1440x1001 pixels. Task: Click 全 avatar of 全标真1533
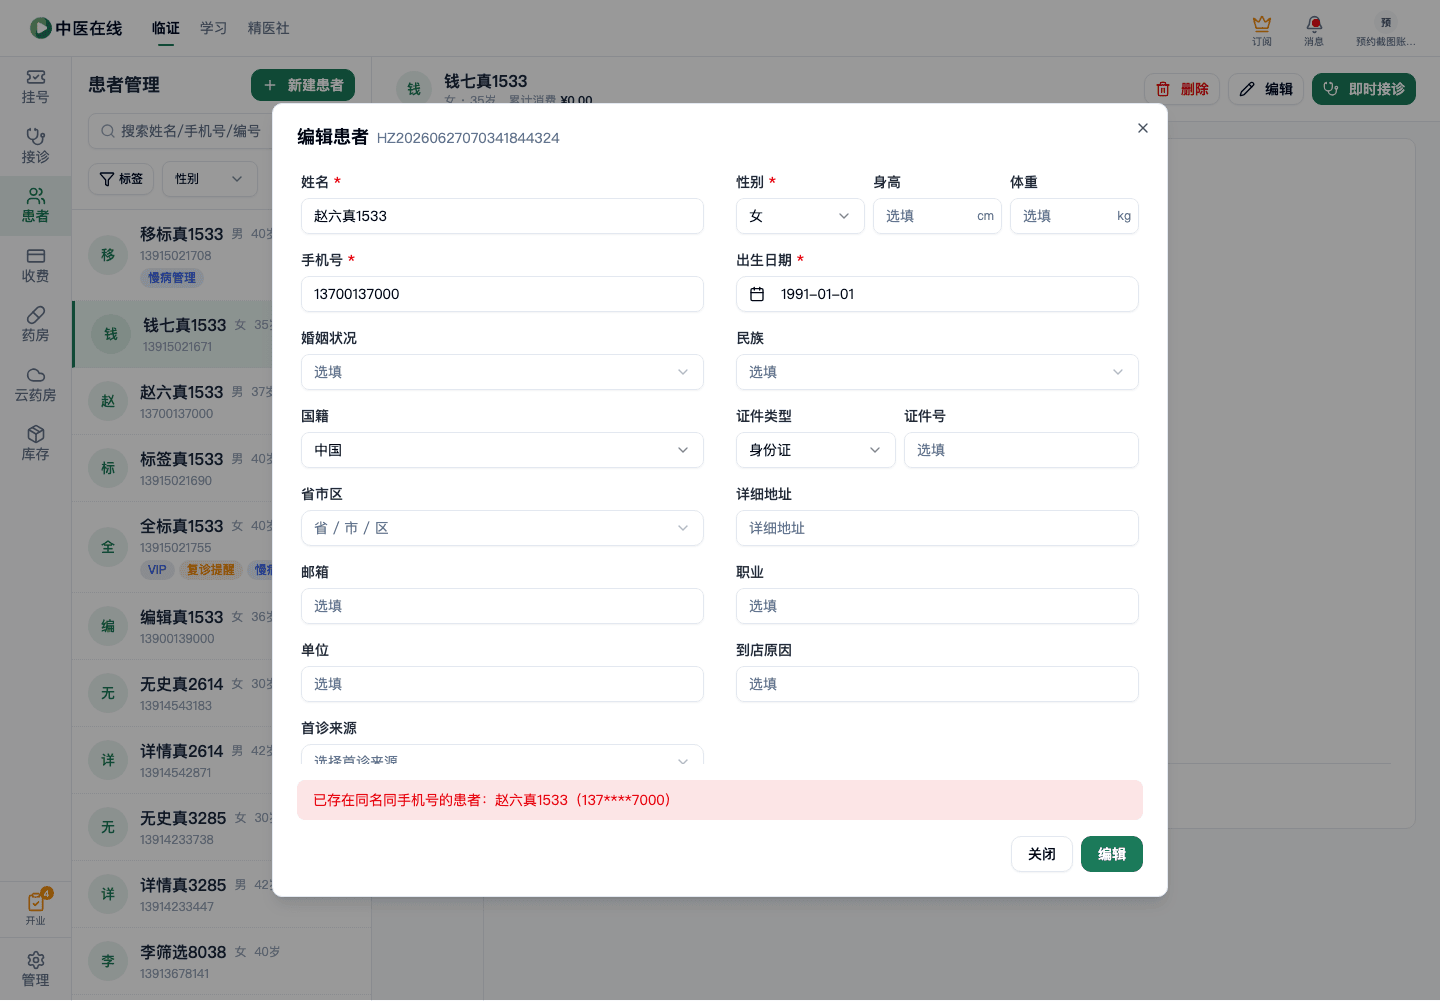pos(108,547)
